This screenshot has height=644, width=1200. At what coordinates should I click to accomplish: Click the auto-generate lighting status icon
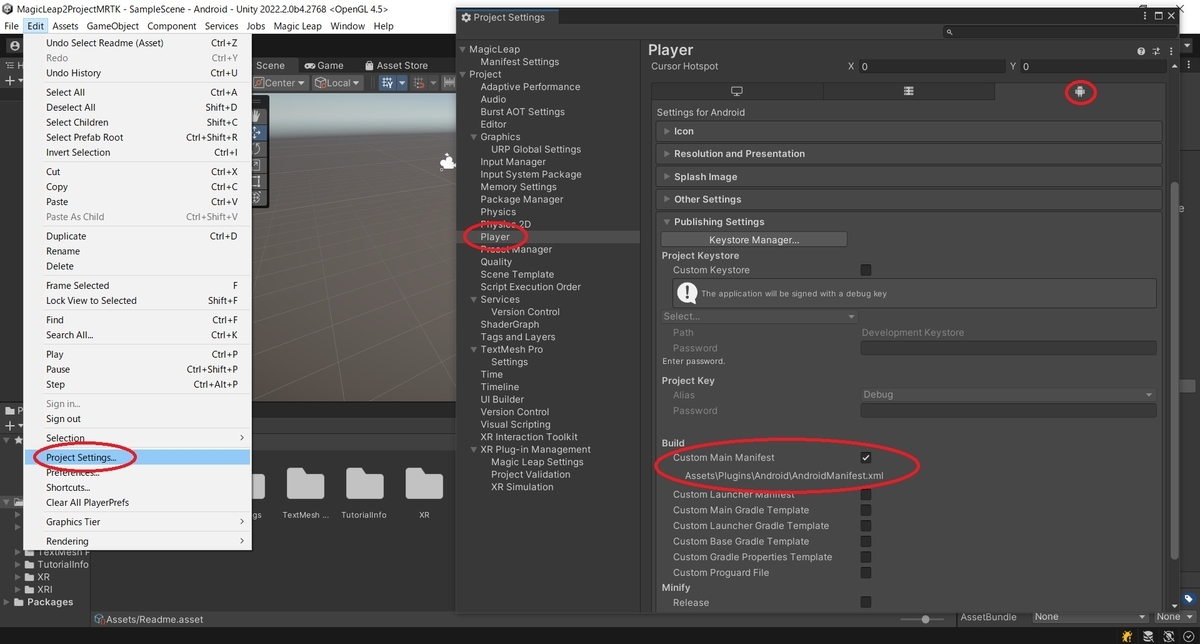tap(1168, 636)
